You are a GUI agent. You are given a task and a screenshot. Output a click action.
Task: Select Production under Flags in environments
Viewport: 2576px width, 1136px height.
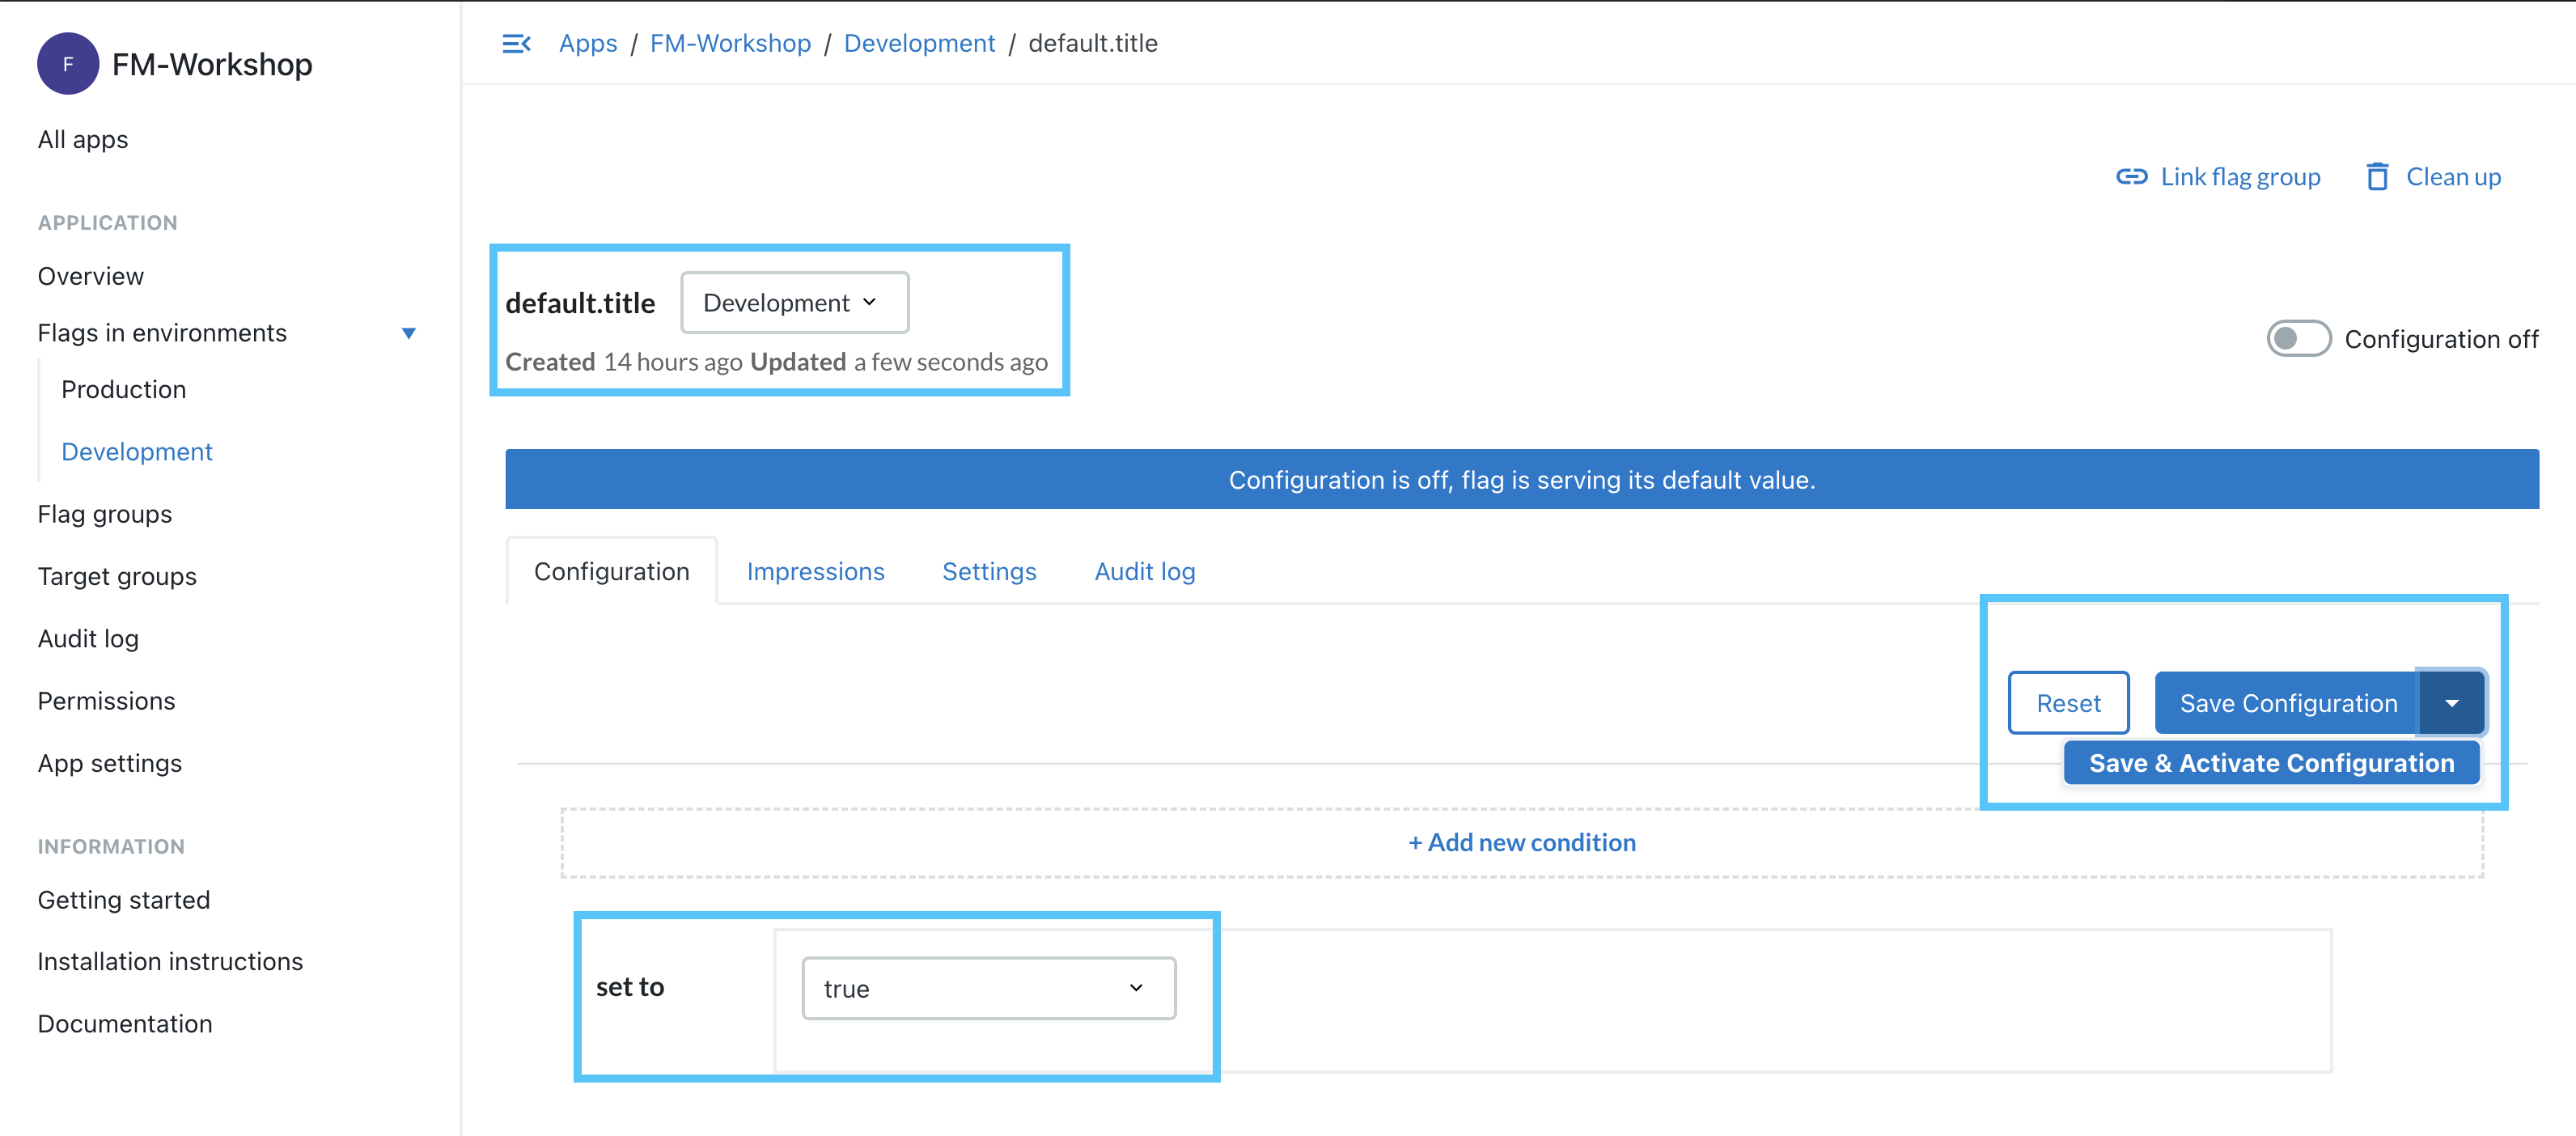coord(124,389)
